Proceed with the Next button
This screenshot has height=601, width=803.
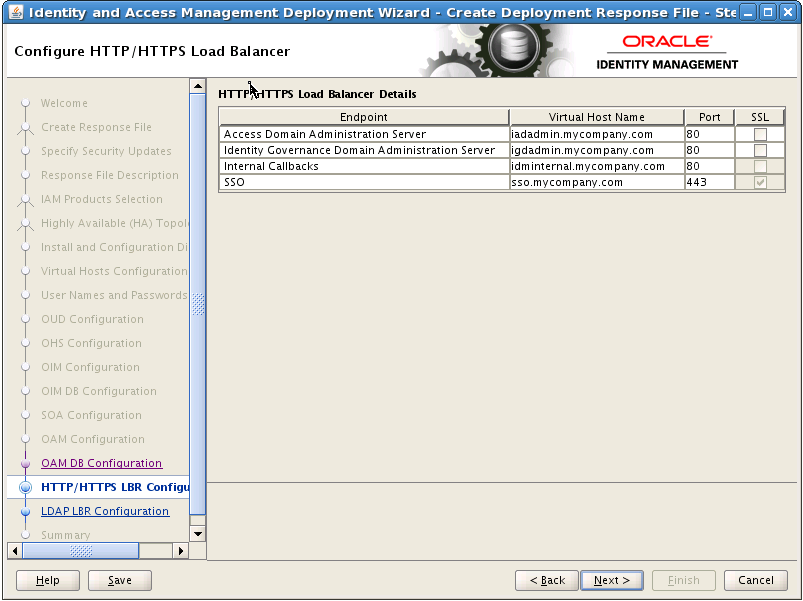coord(612,580)
